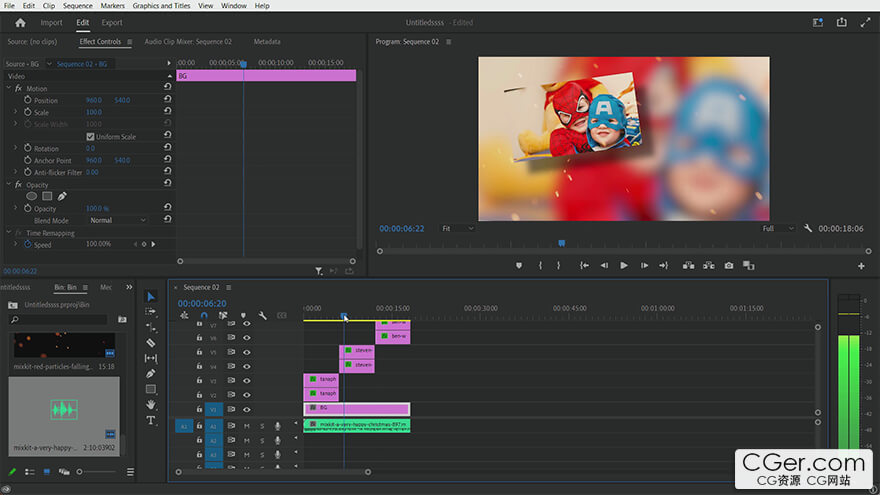Open new bin folder icon in project
The image size is (880, 495).
122,319
